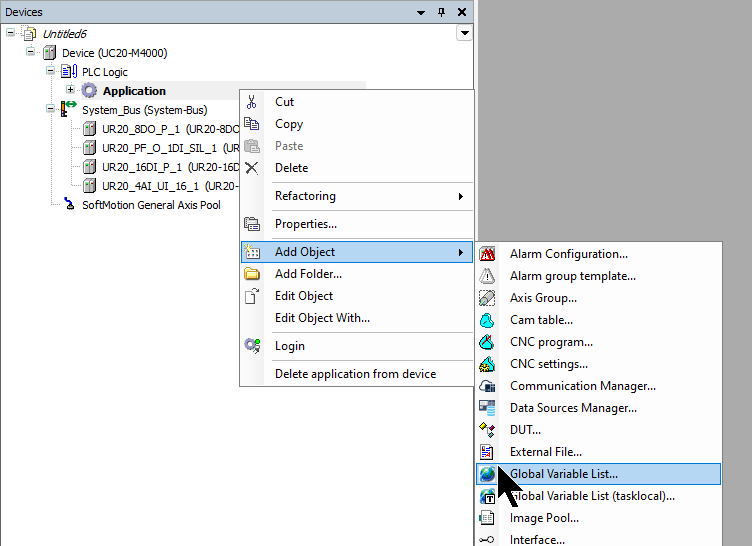The width and height of the screenshot is (752, 546).
Task: Select SoftMotion General Axis Pool item
Action: pos(151,205)
